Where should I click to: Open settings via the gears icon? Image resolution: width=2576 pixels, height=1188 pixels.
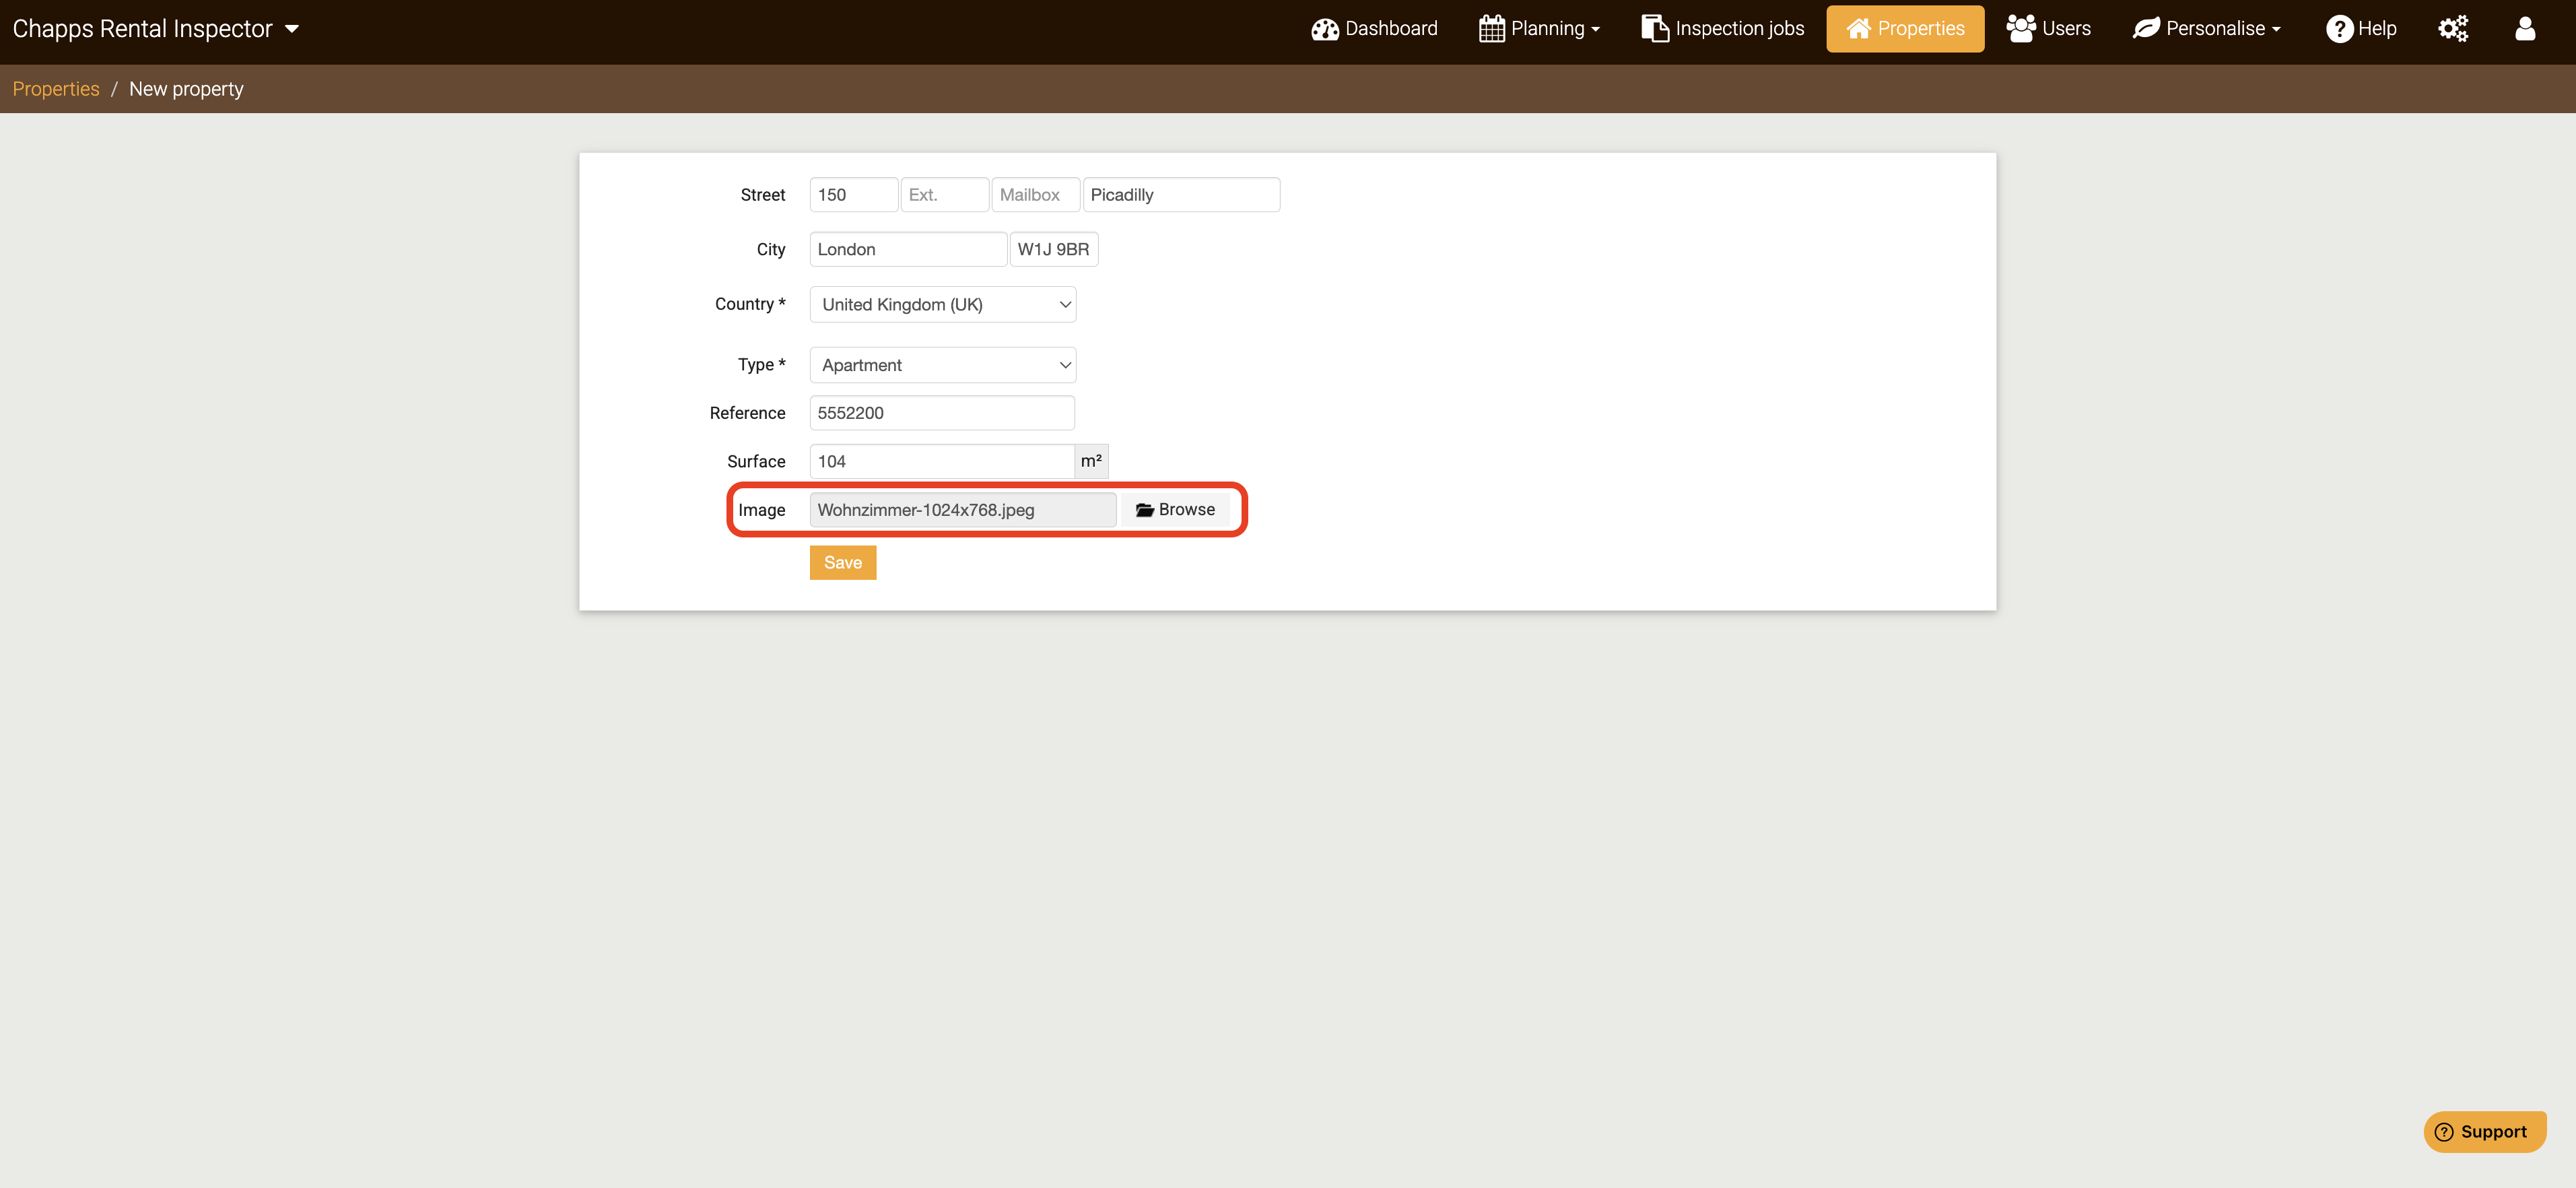pos(2453,28)
